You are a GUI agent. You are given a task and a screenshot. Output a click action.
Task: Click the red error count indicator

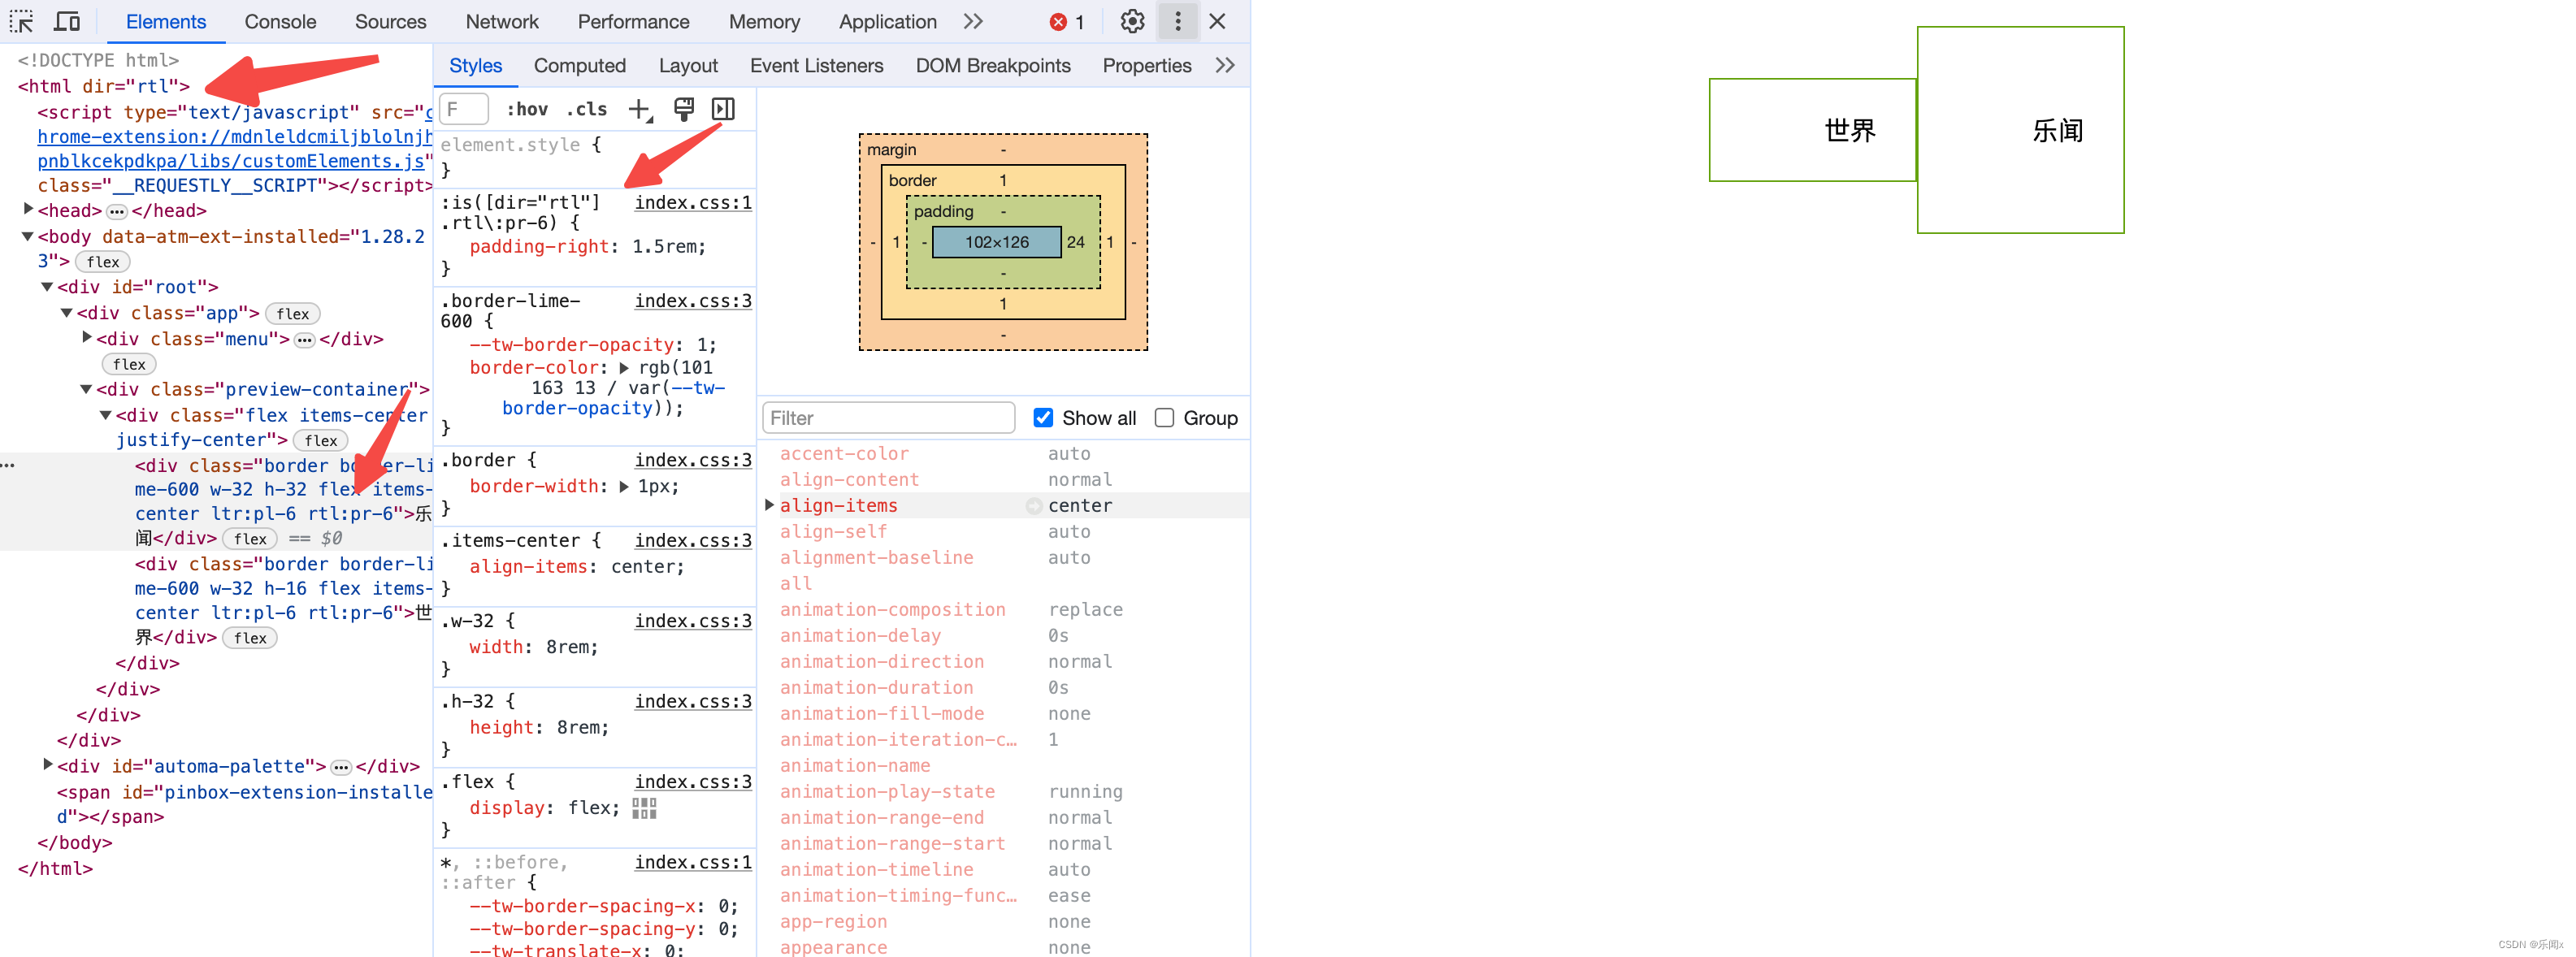pos(1067,22)
